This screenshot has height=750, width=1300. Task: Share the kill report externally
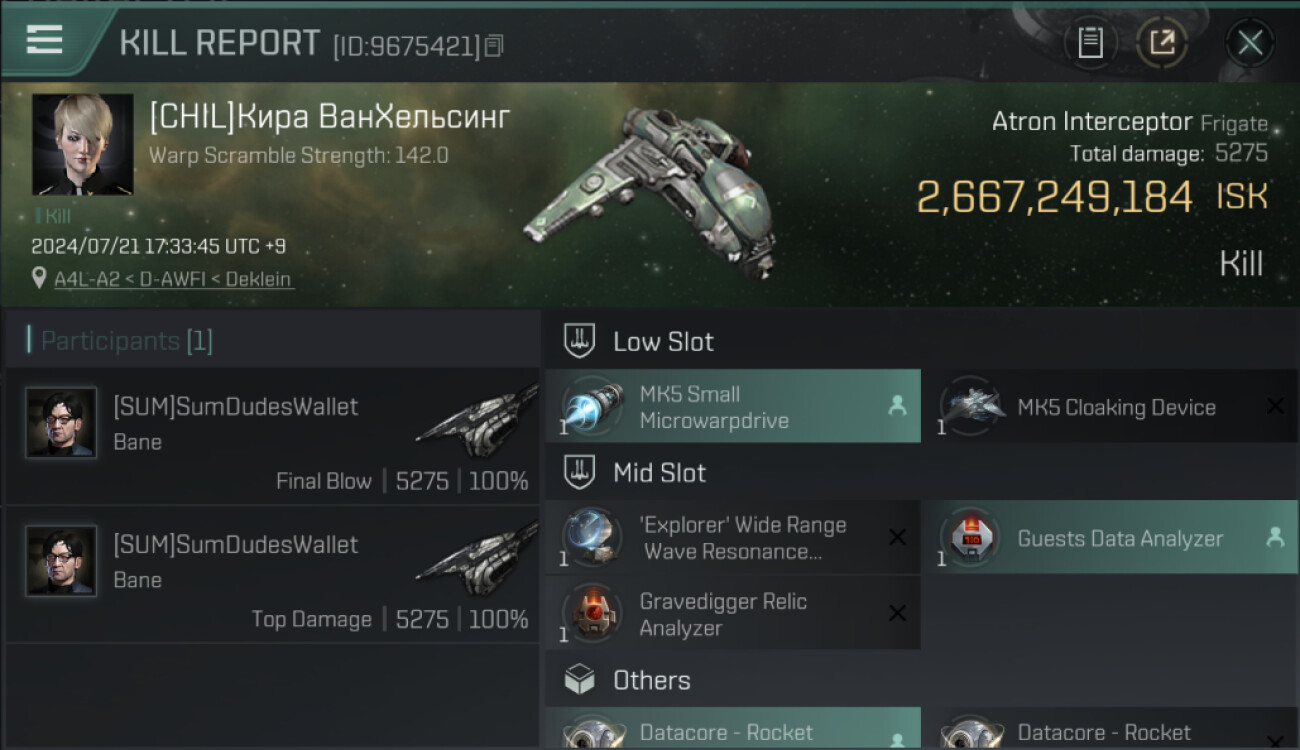1161,42
